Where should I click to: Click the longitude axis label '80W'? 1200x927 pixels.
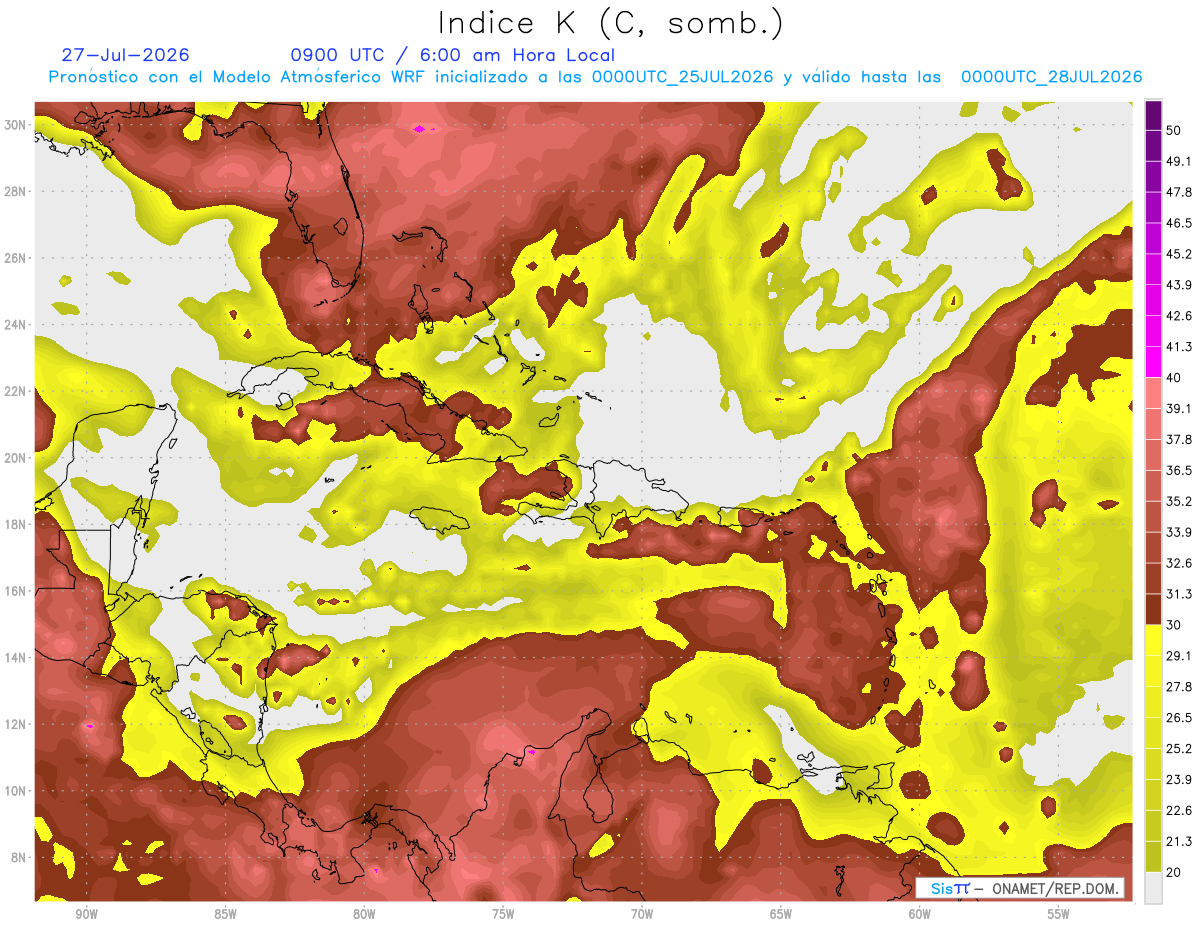pyautogui.click(x=364, y=914)
